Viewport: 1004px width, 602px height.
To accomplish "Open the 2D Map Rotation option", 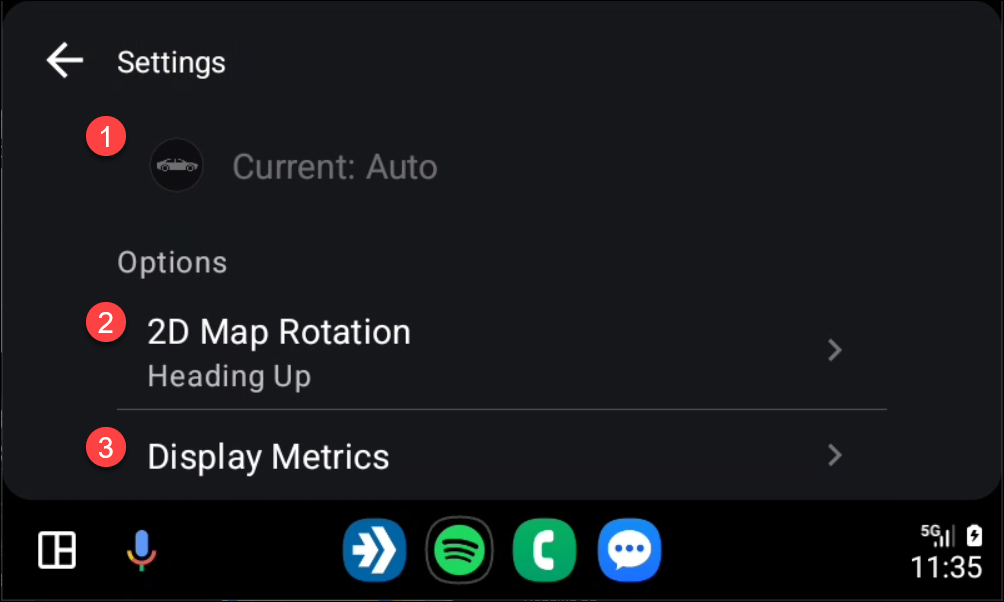I will [279, 332].
